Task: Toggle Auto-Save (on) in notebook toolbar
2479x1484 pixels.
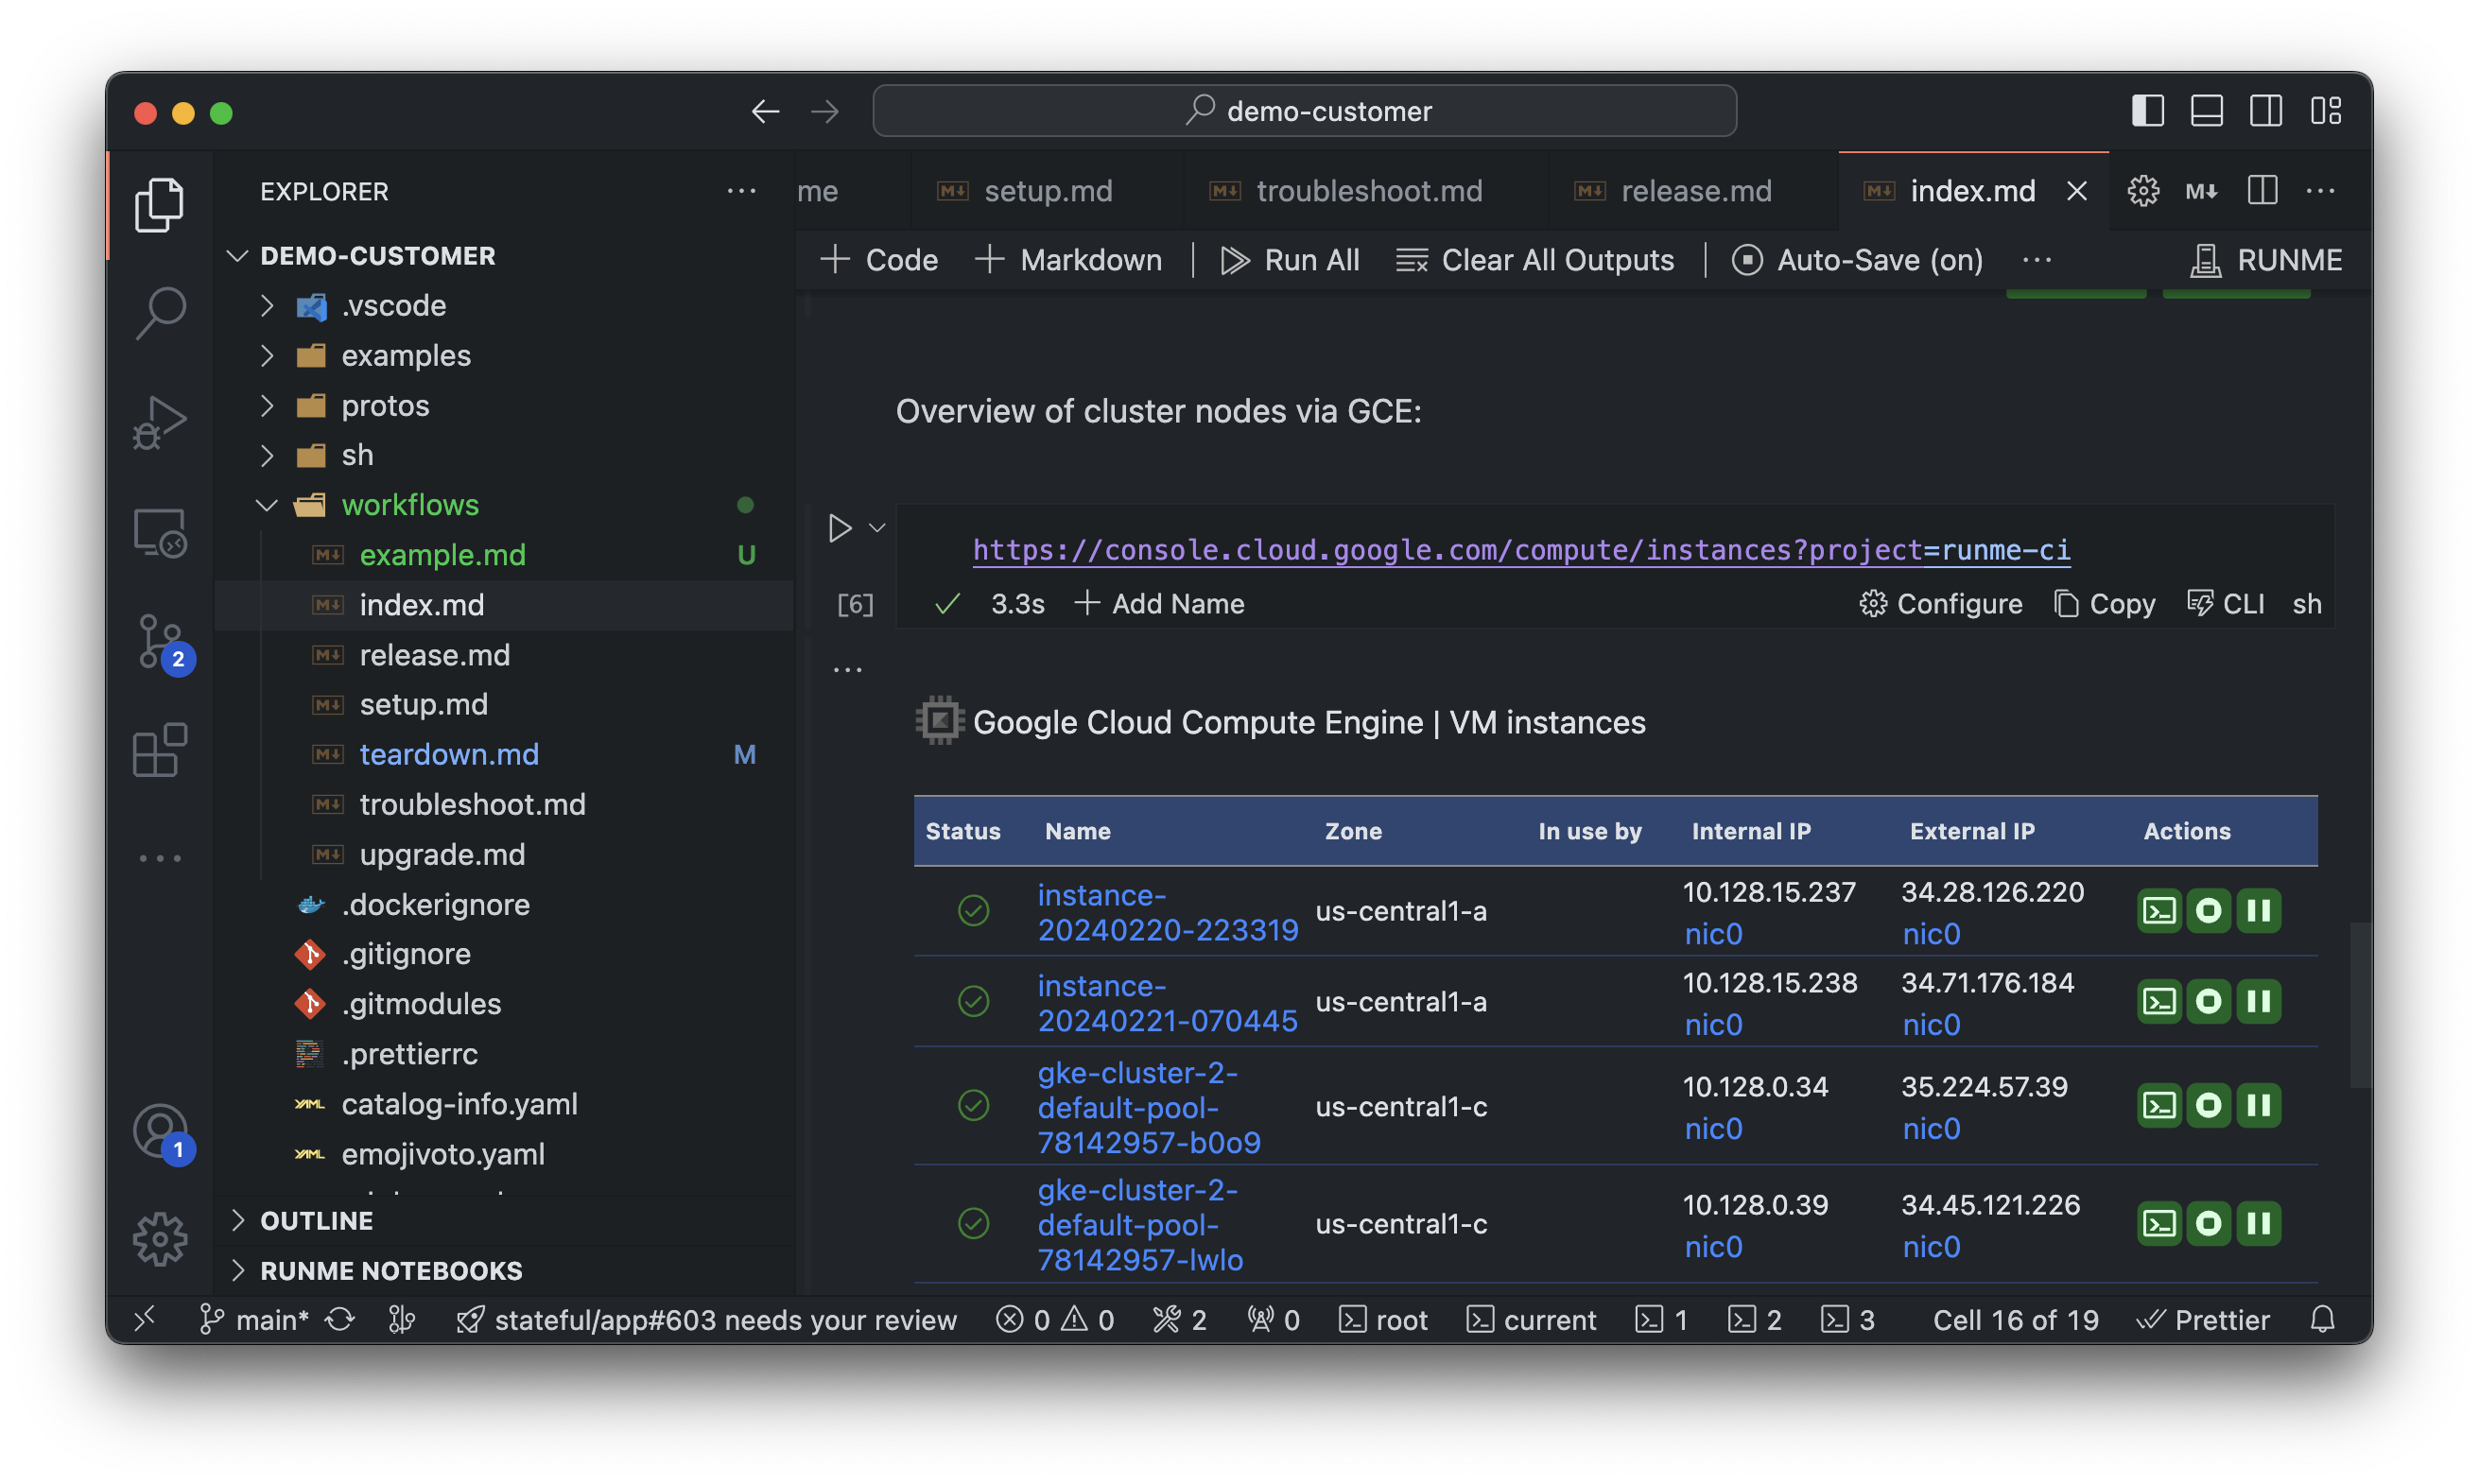Action: [x=1856, y=260]
